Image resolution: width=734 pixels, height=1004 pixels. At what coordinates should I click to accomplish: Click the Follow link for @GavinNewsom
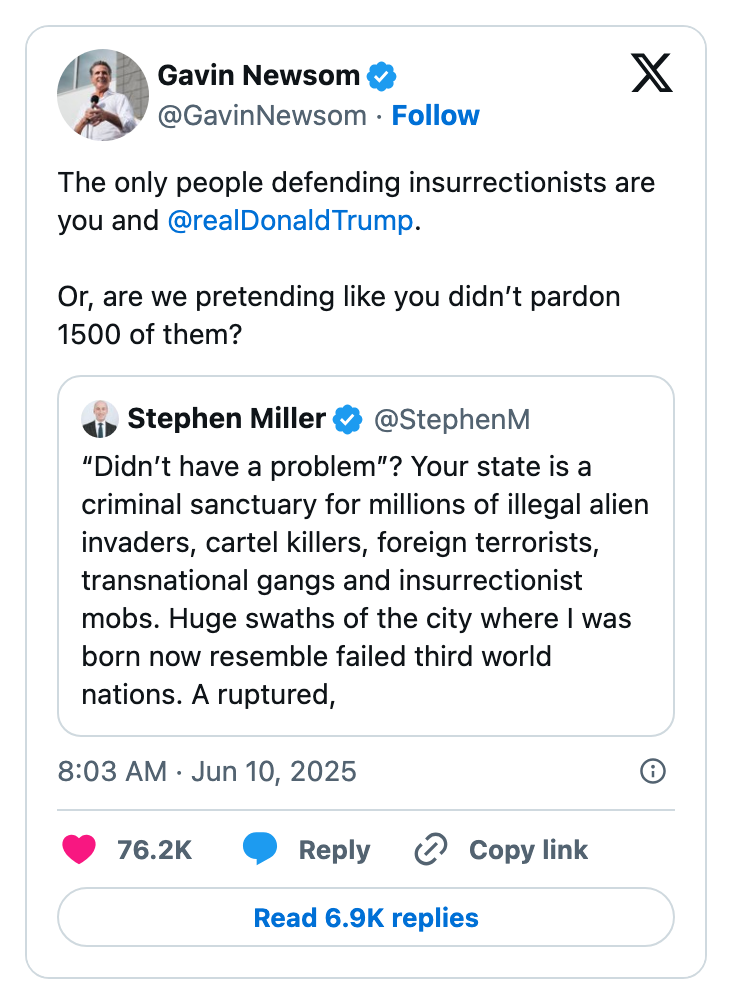click(436, 115)
